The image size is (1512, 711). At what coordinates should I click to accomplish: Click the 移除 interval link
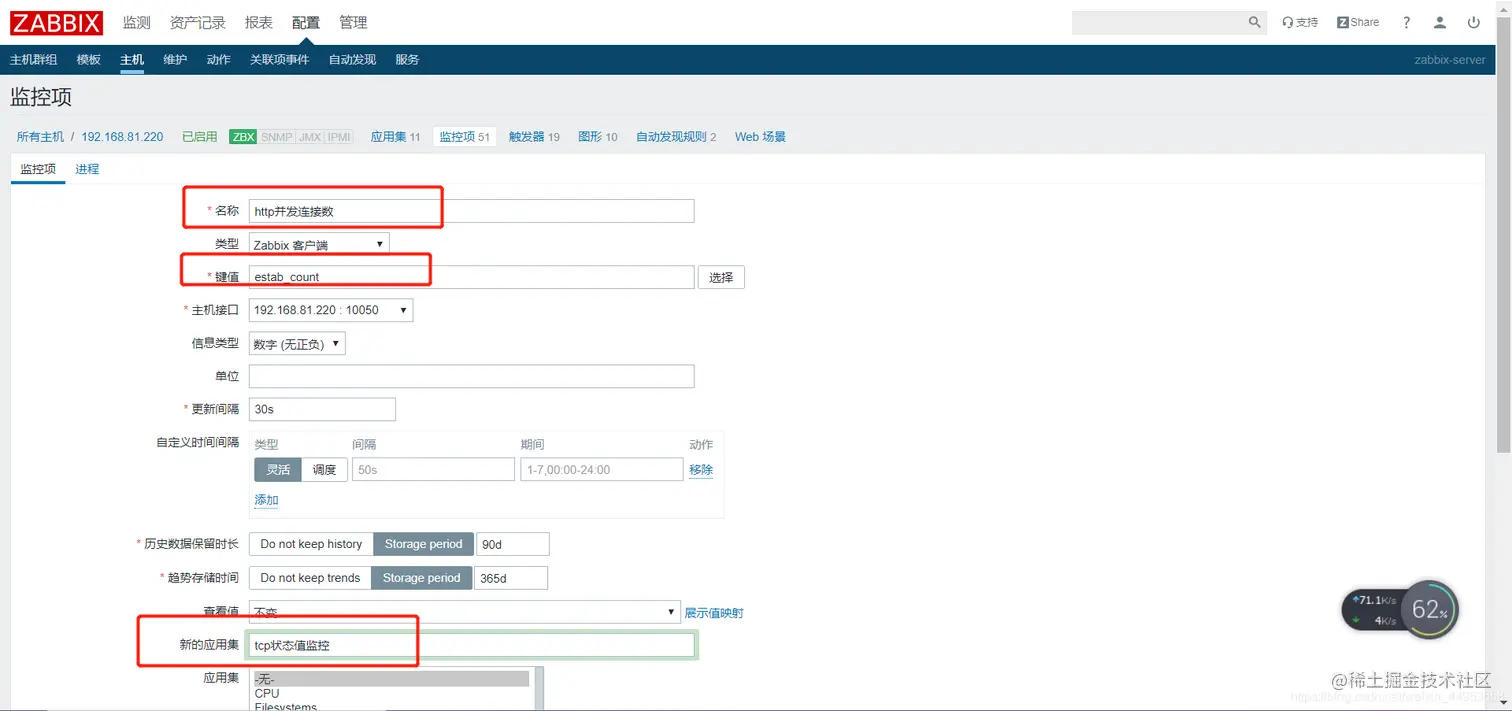[701, 470]
